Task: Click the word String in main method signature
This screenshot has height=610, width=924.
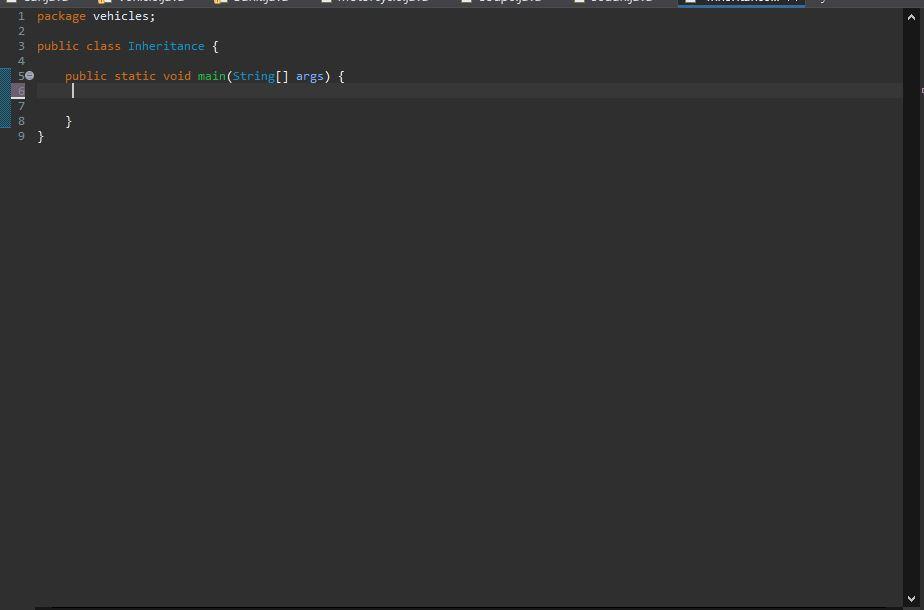Action: 253,75
